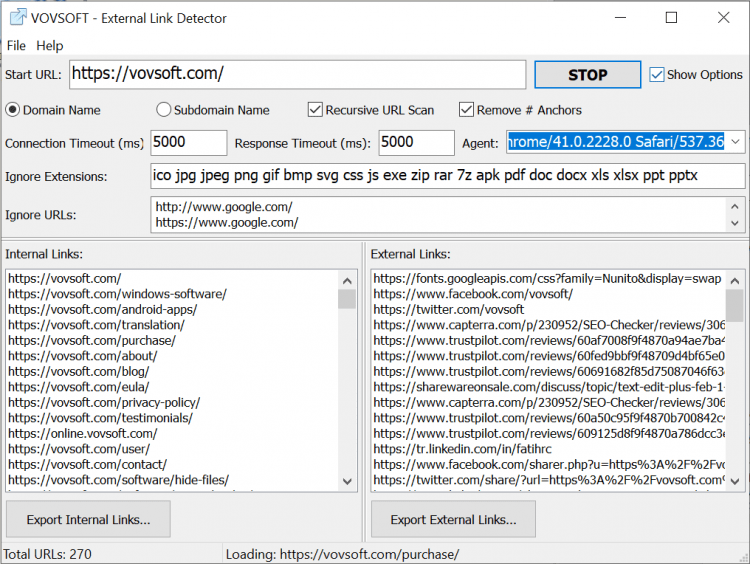750x564 pixels.
Task: Select https://tr.linkedin.com/in/fatihrc external link
Action: coord(462,449)
